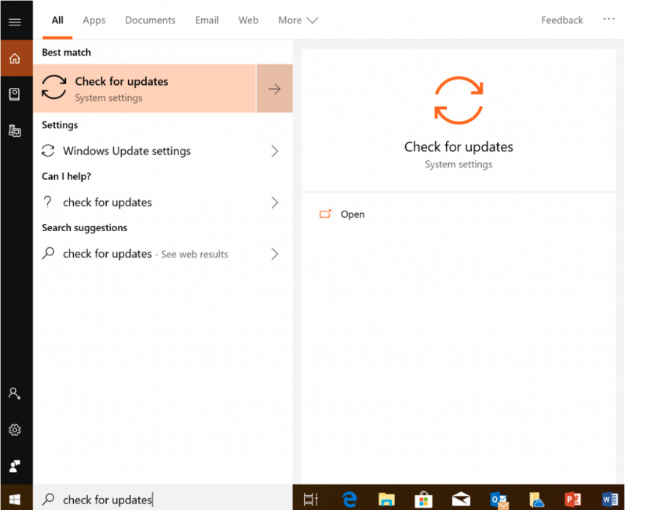Open File Explorer from taskbar
Screen dimensions: 650x515
coord(386,499)
